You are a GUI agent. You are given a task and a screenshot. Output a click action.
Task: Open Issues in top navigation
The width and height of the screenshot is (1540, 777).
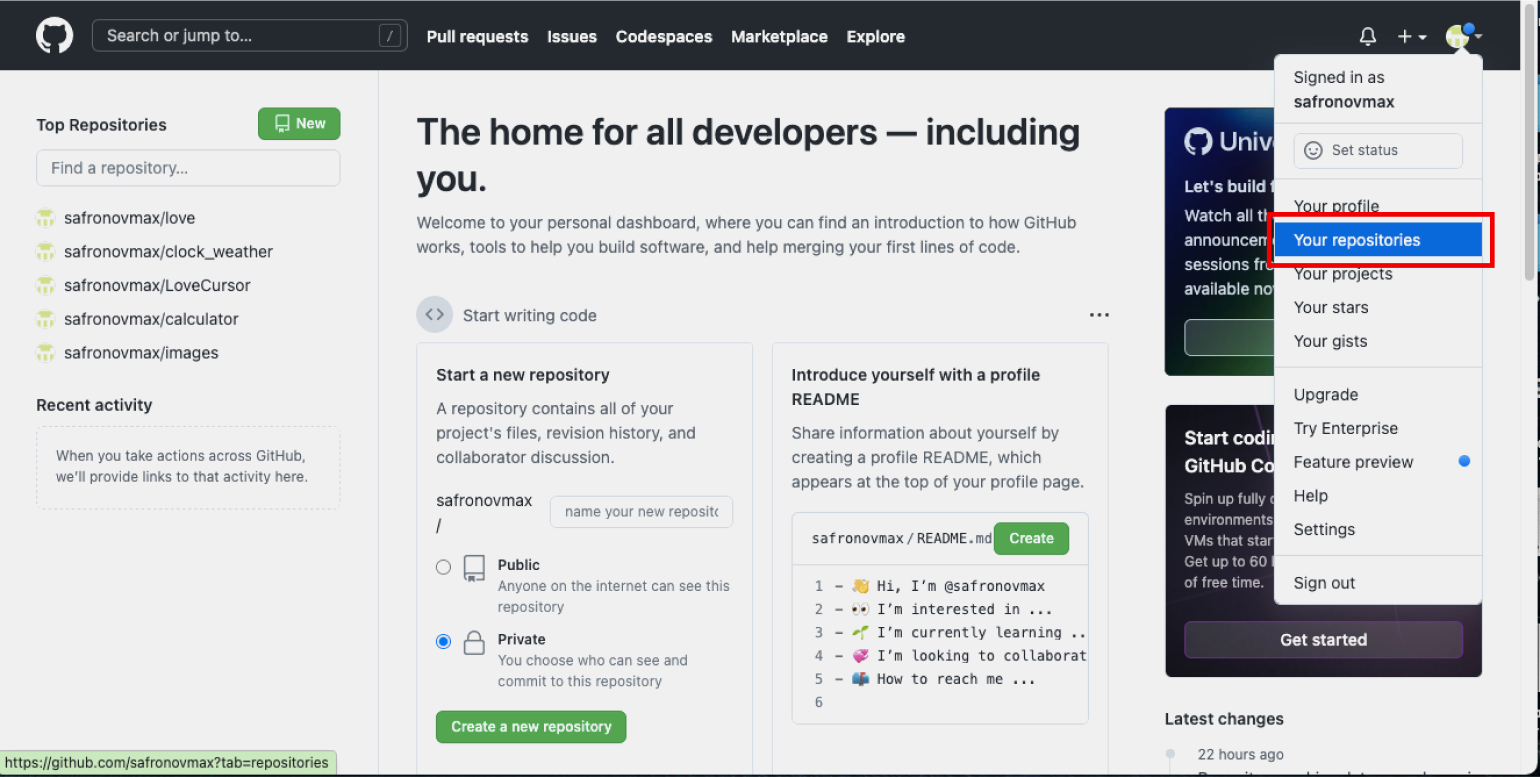pyautogui.click(x=572, y=37)
